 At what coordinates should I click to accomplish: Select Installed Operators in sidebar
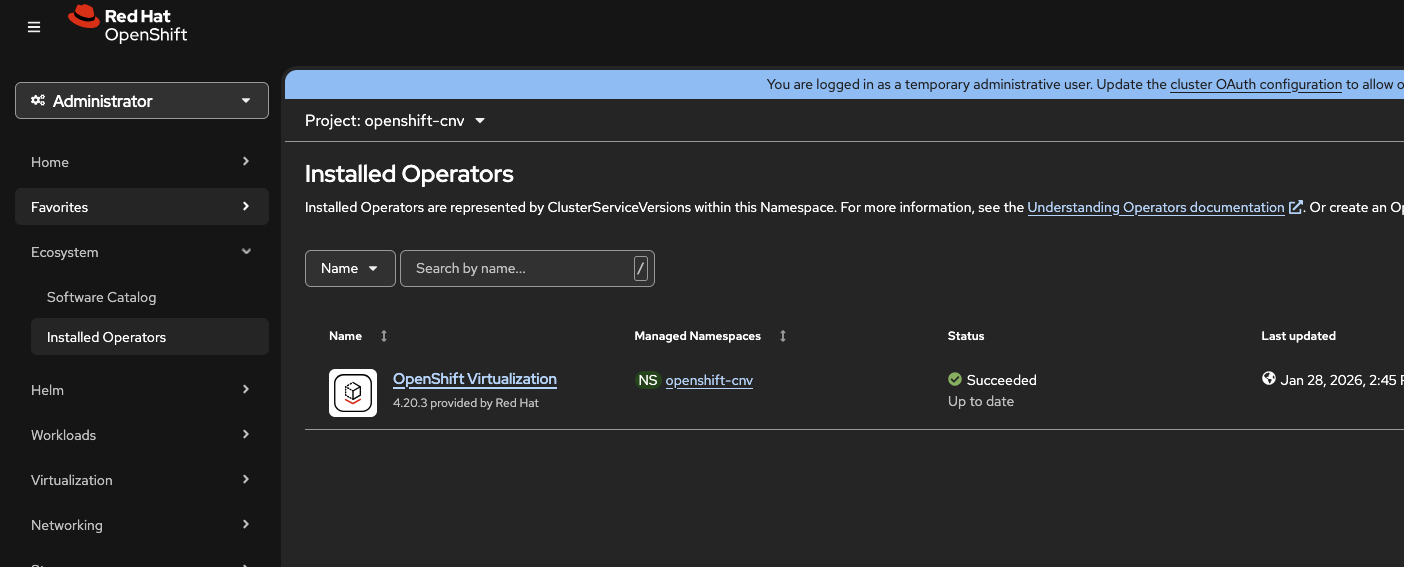(x=150, y=337)
